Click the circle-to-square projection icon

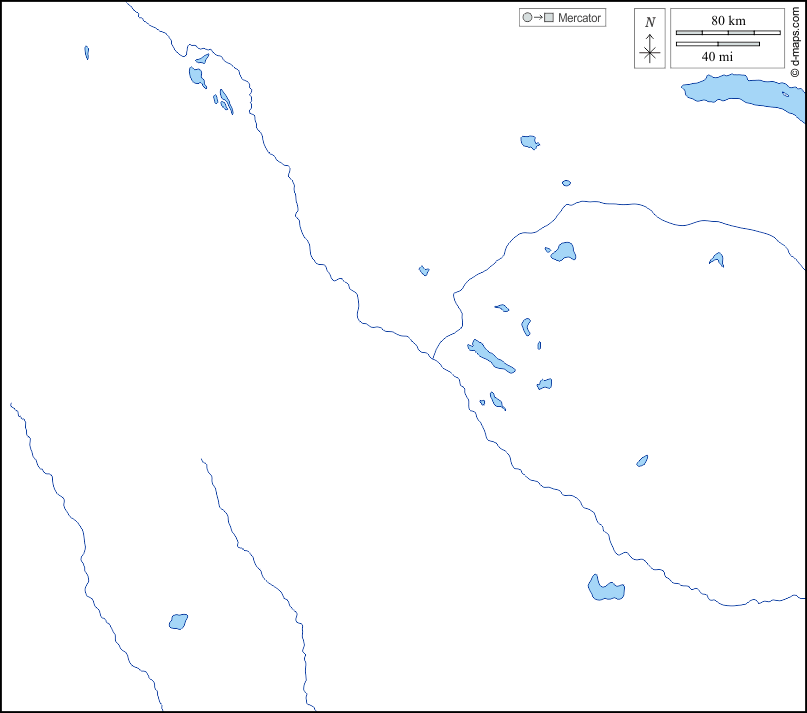[537, 18]
